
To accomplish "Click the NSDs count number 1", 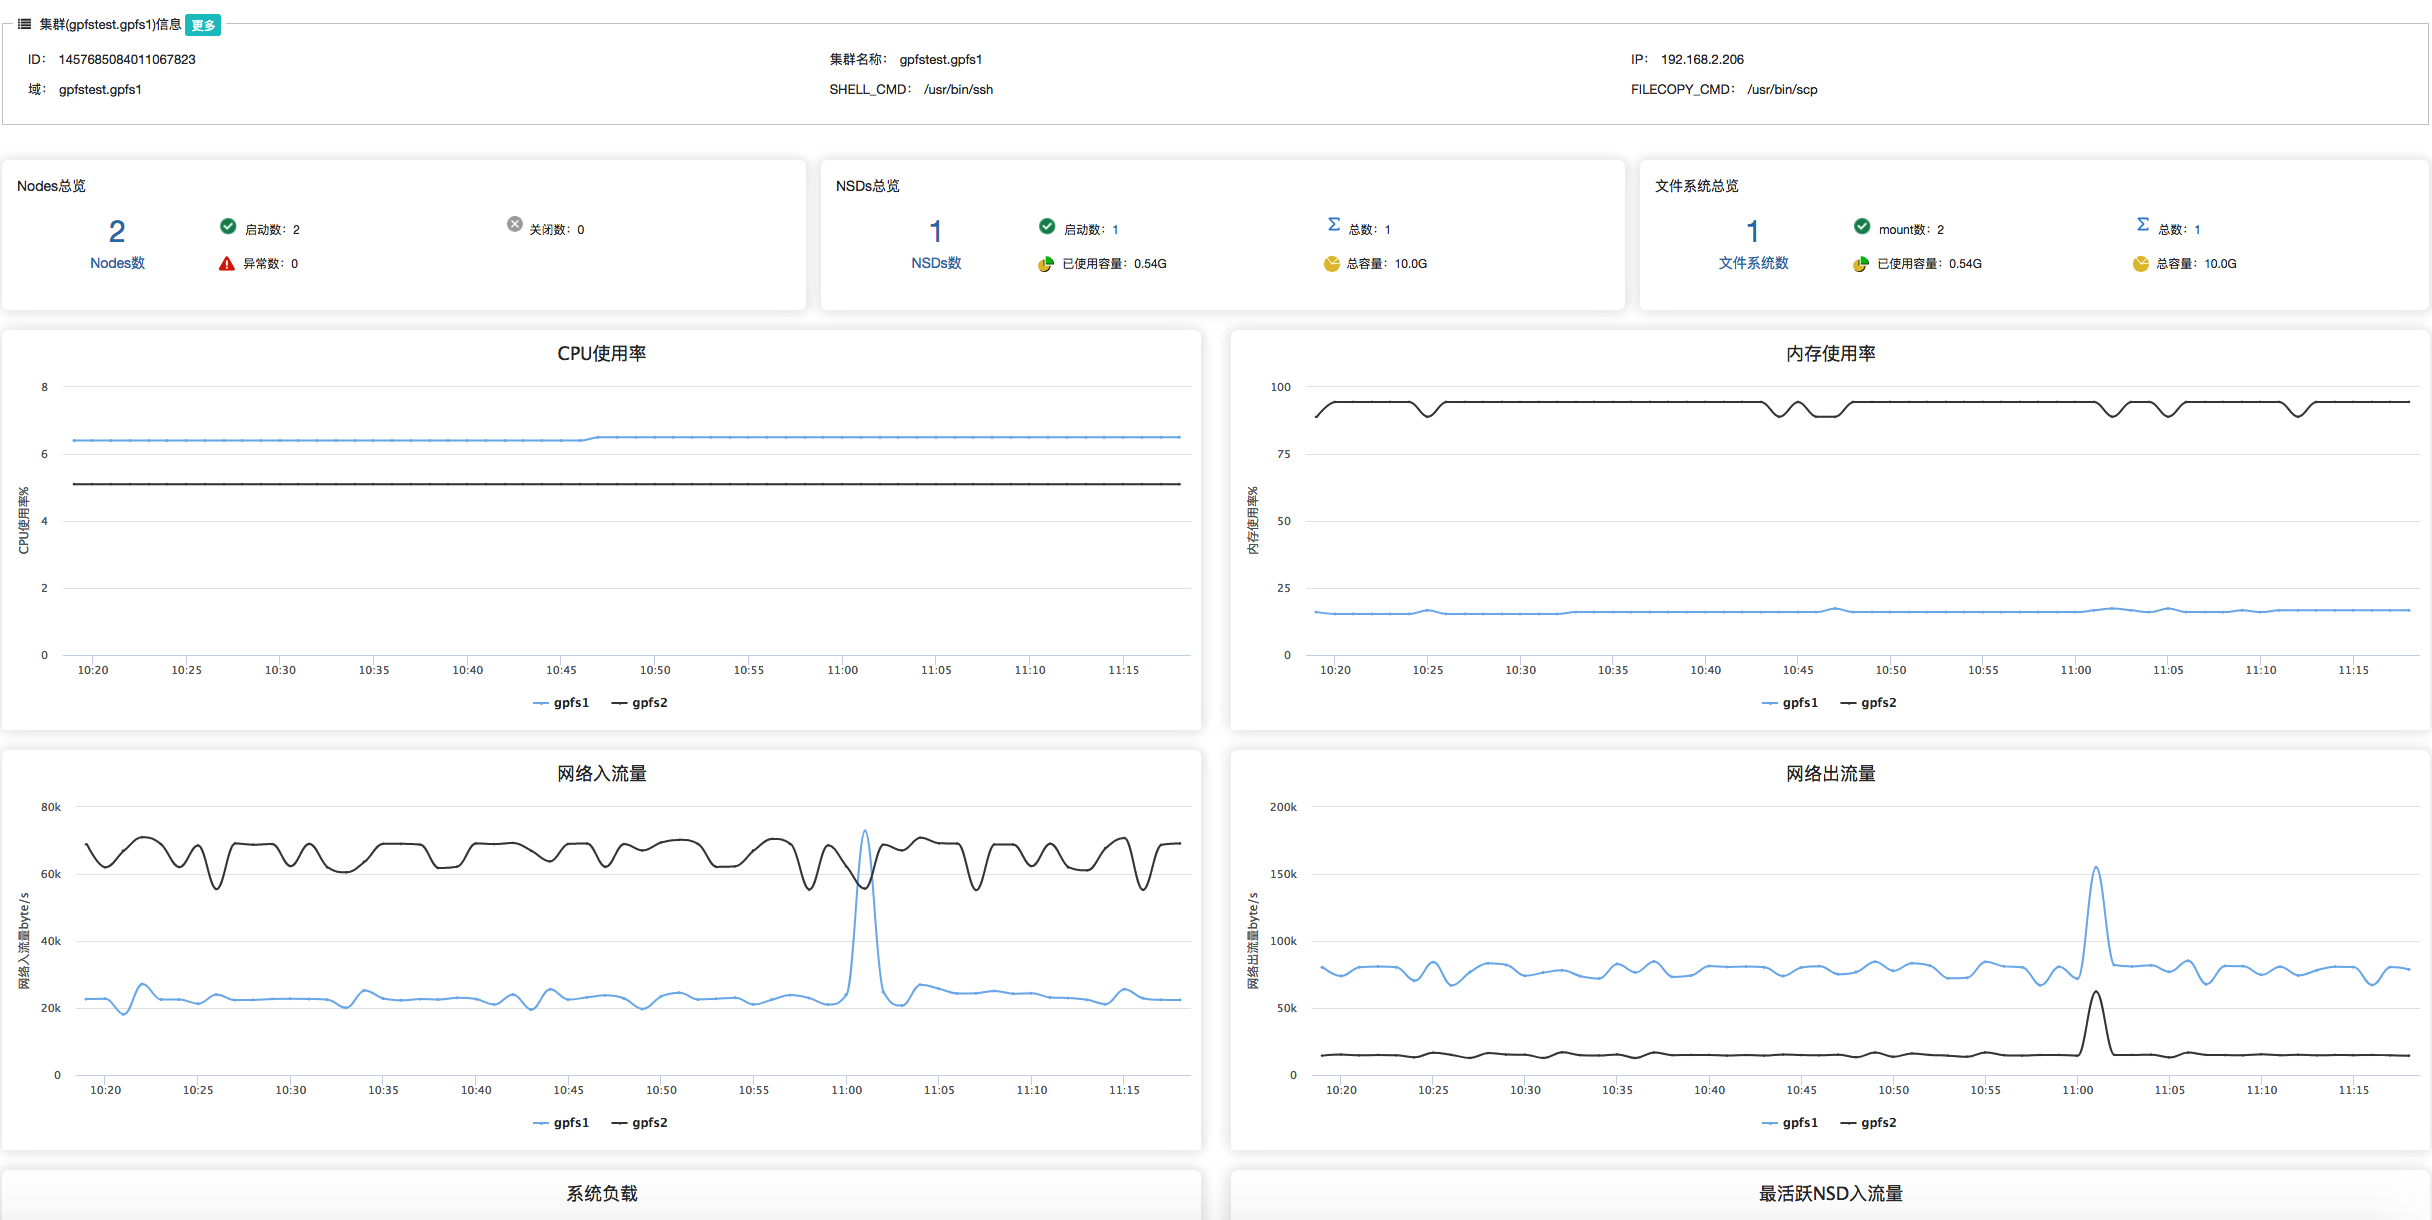I will (x=936, y=232).
